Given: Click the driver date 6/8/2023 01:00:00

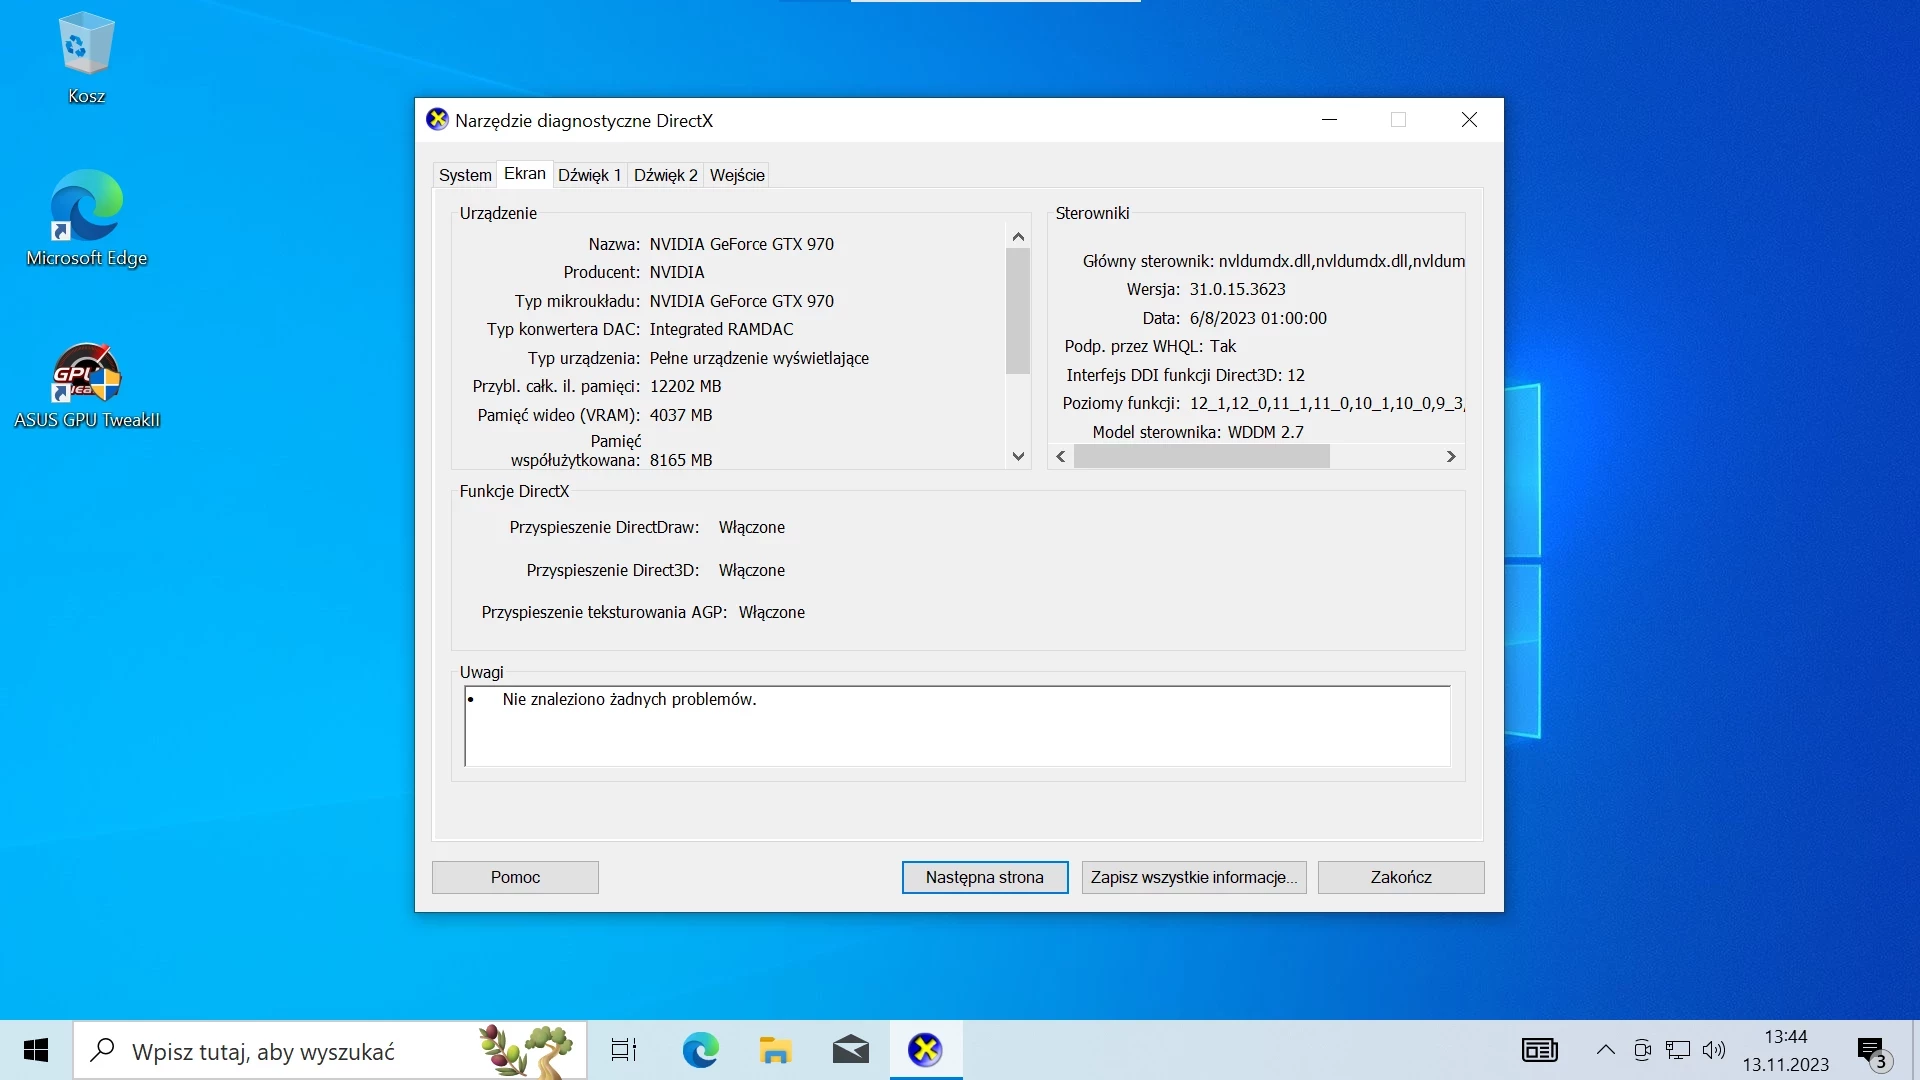Looking at the screenshot, I should pos(1258,318).
